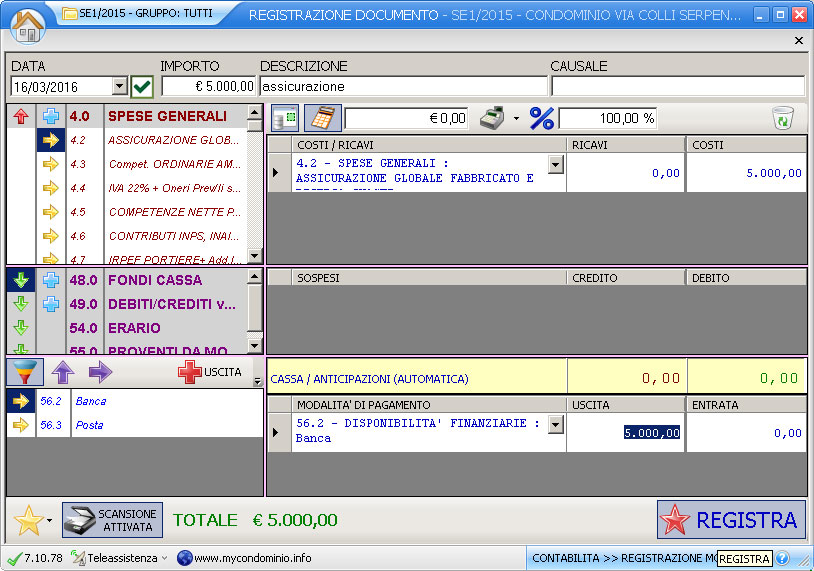The height and width of the screenshot is (571, 814).
Task: Click the yellow star favorites icon
Action: [28, 520]
